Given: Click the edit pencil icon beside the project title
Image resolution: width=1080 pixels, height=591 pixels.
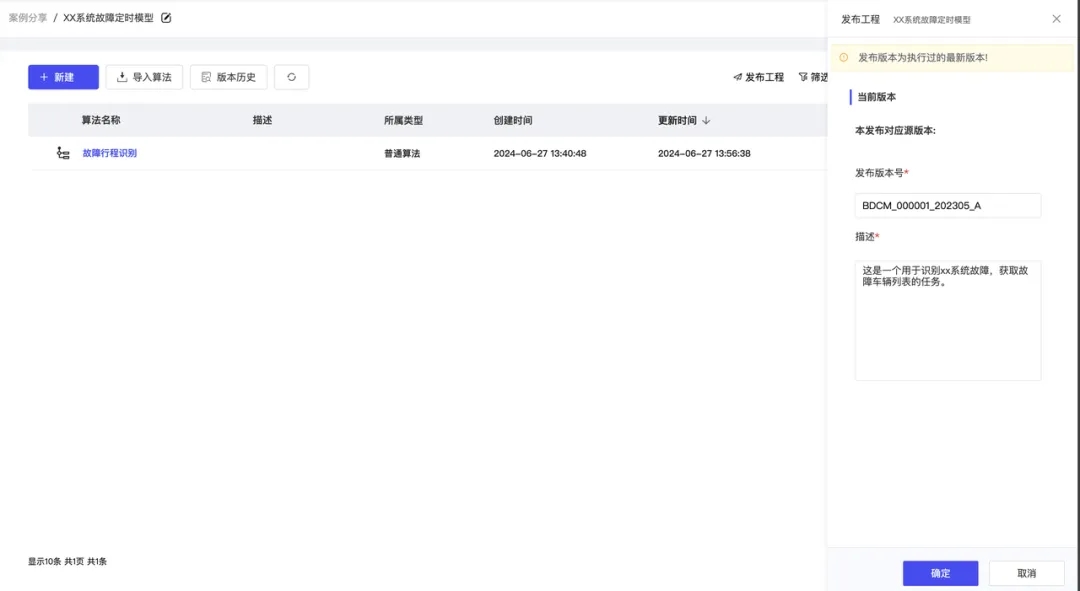Looking at the screenshot, I should point(166,18).
